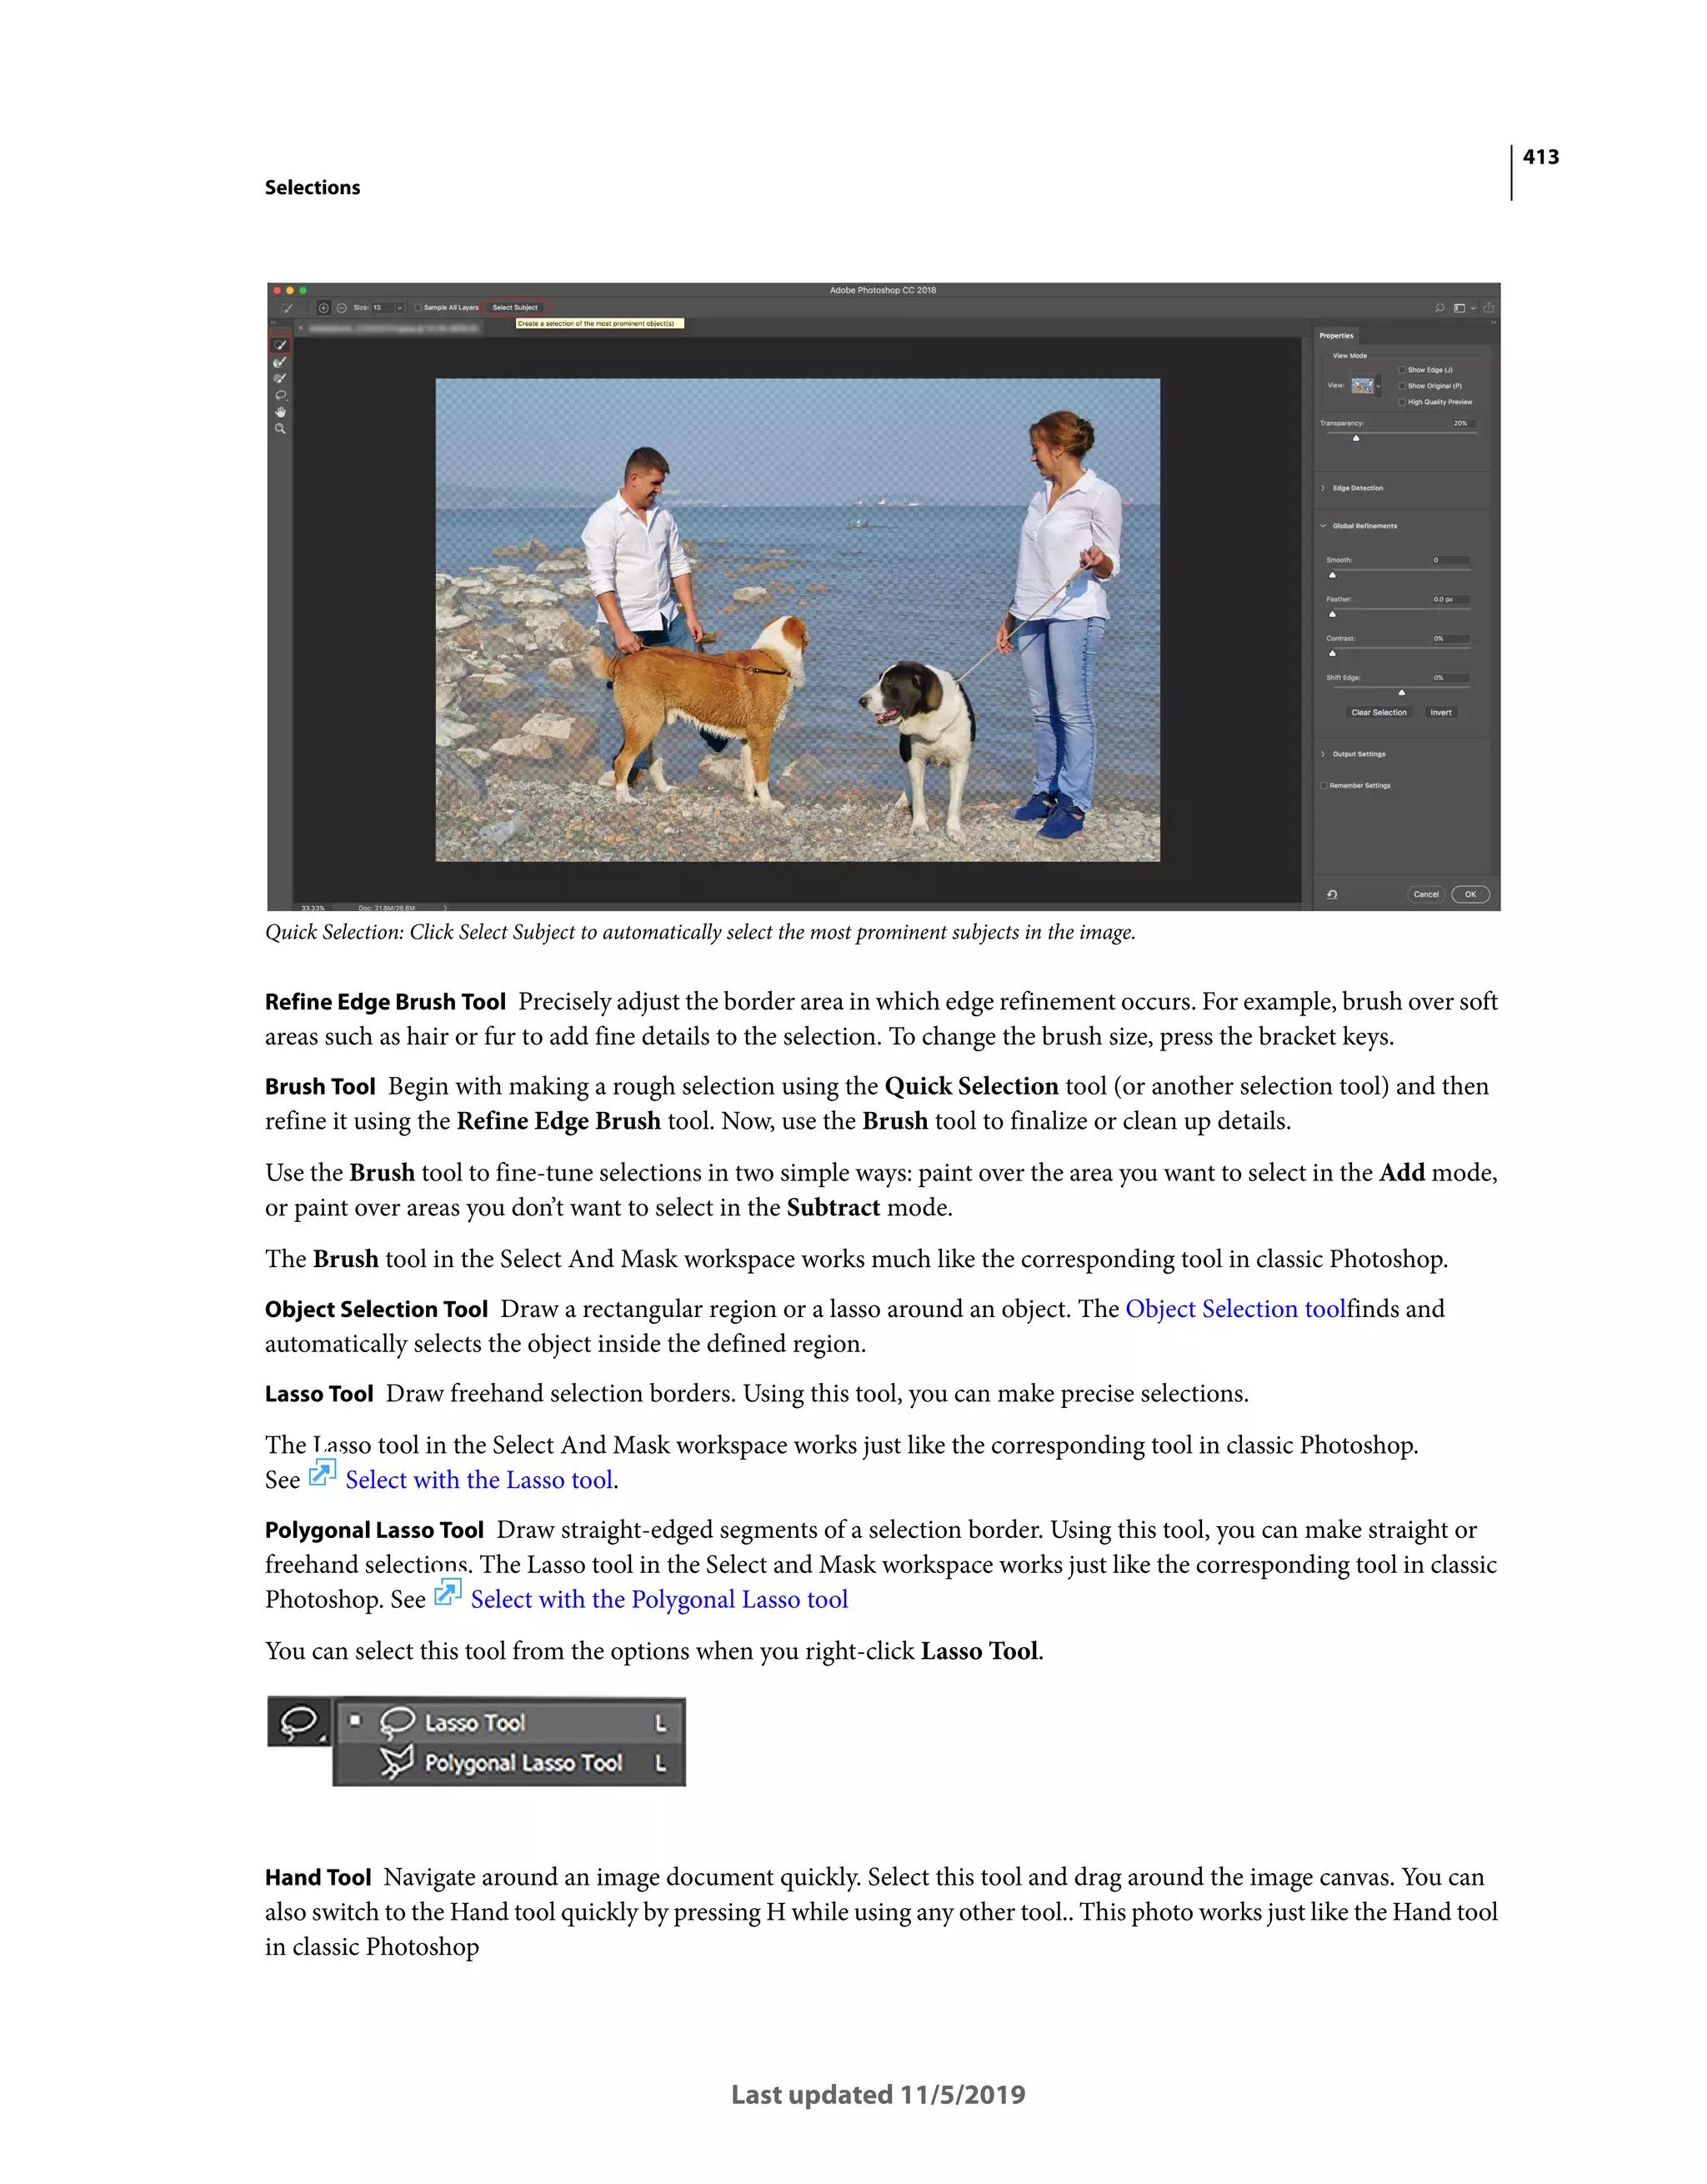This screenshot has width=1707, height=2184.
Task: Open the Select with the Lasso tool link
Action: pos(479,1480)
